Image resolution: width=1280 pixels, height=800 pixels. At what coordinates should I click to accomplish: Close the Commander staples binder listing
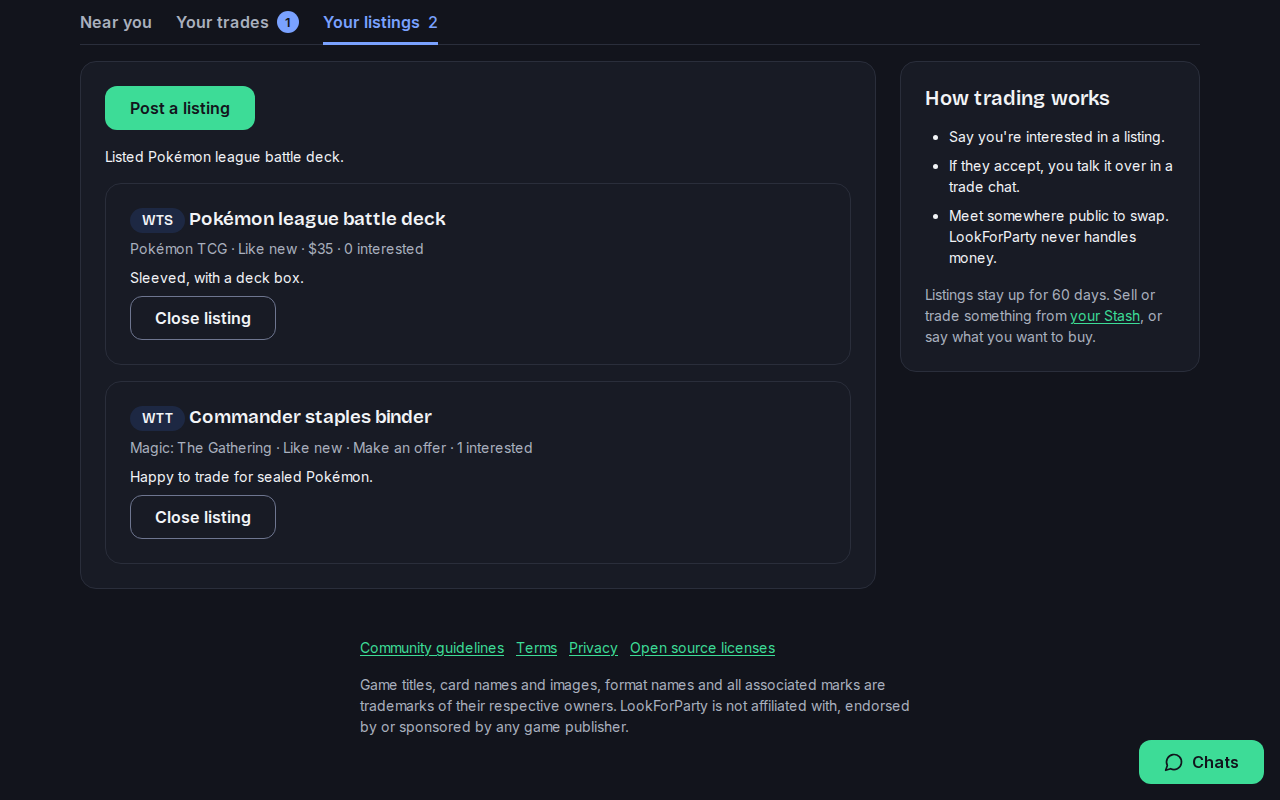pos(203,517)
